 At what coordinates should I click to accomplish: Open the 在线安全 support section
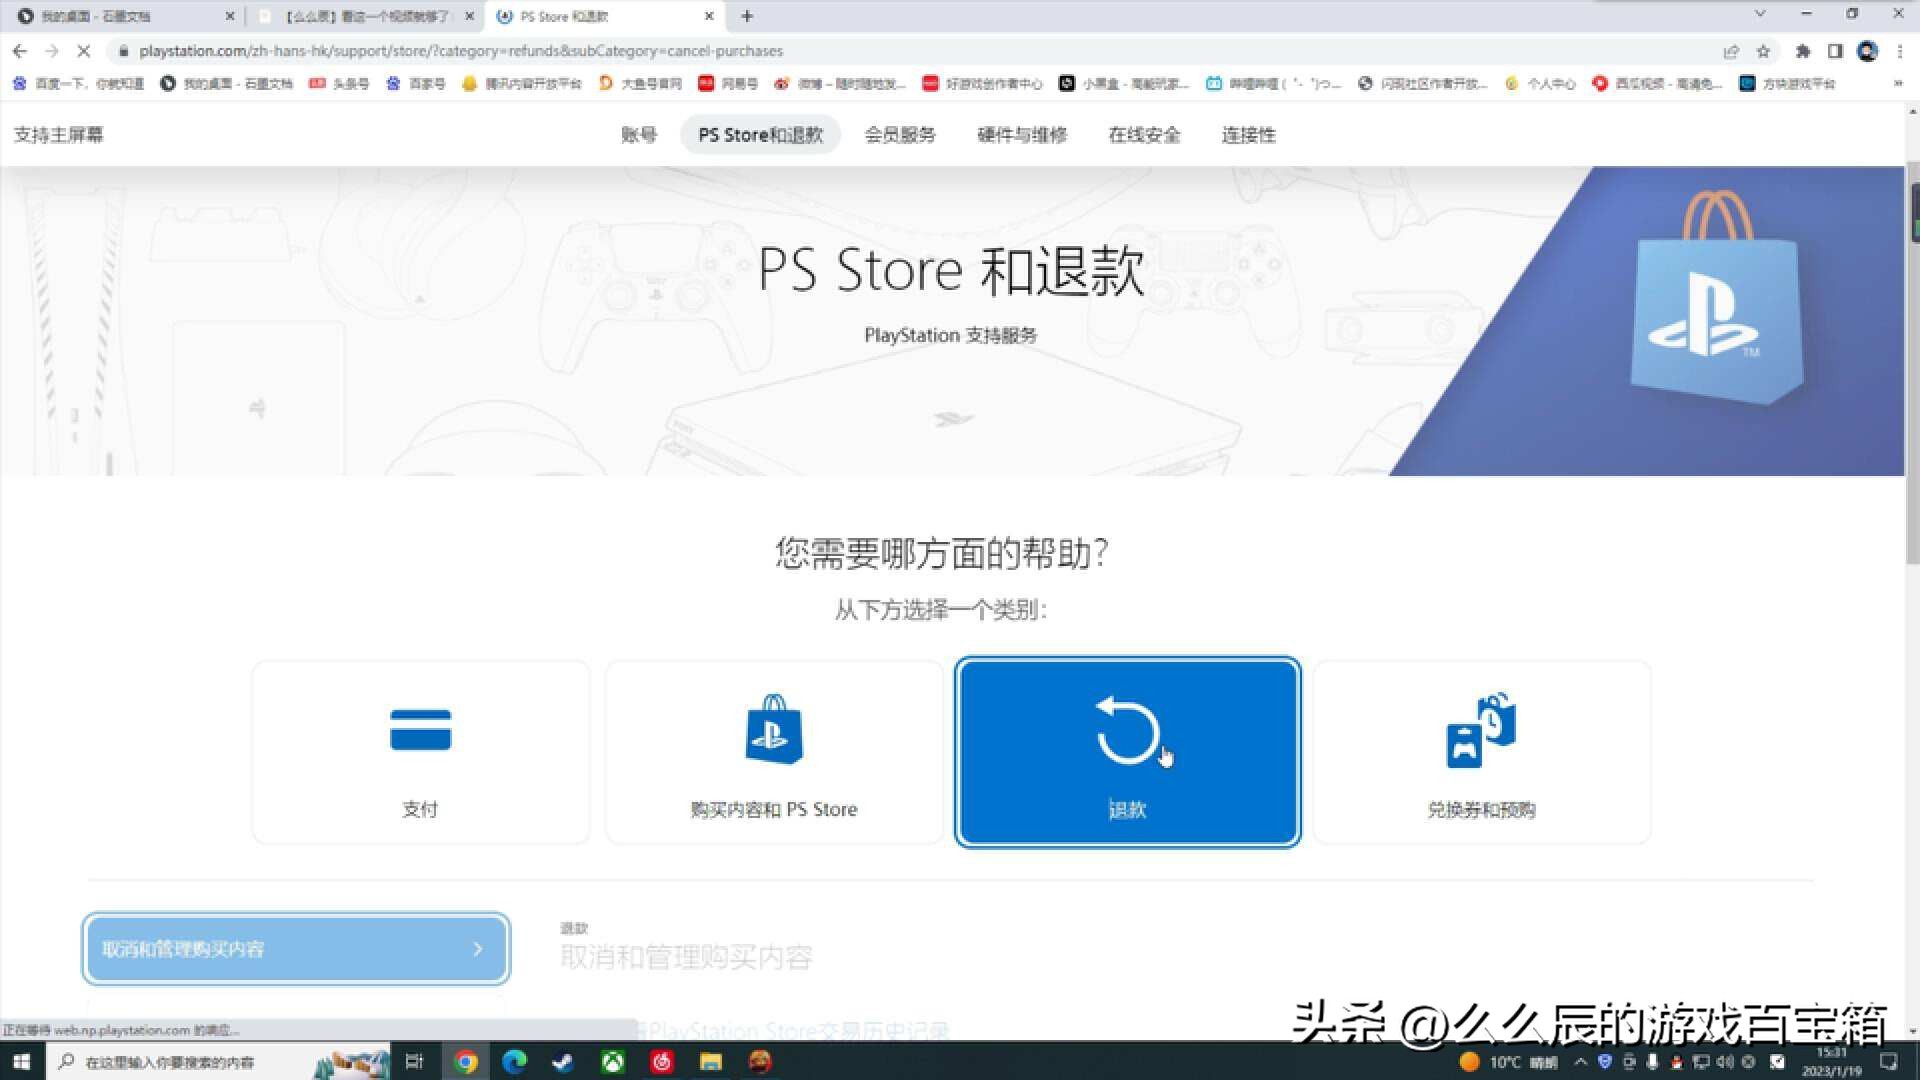click(x=1143, y=135)
